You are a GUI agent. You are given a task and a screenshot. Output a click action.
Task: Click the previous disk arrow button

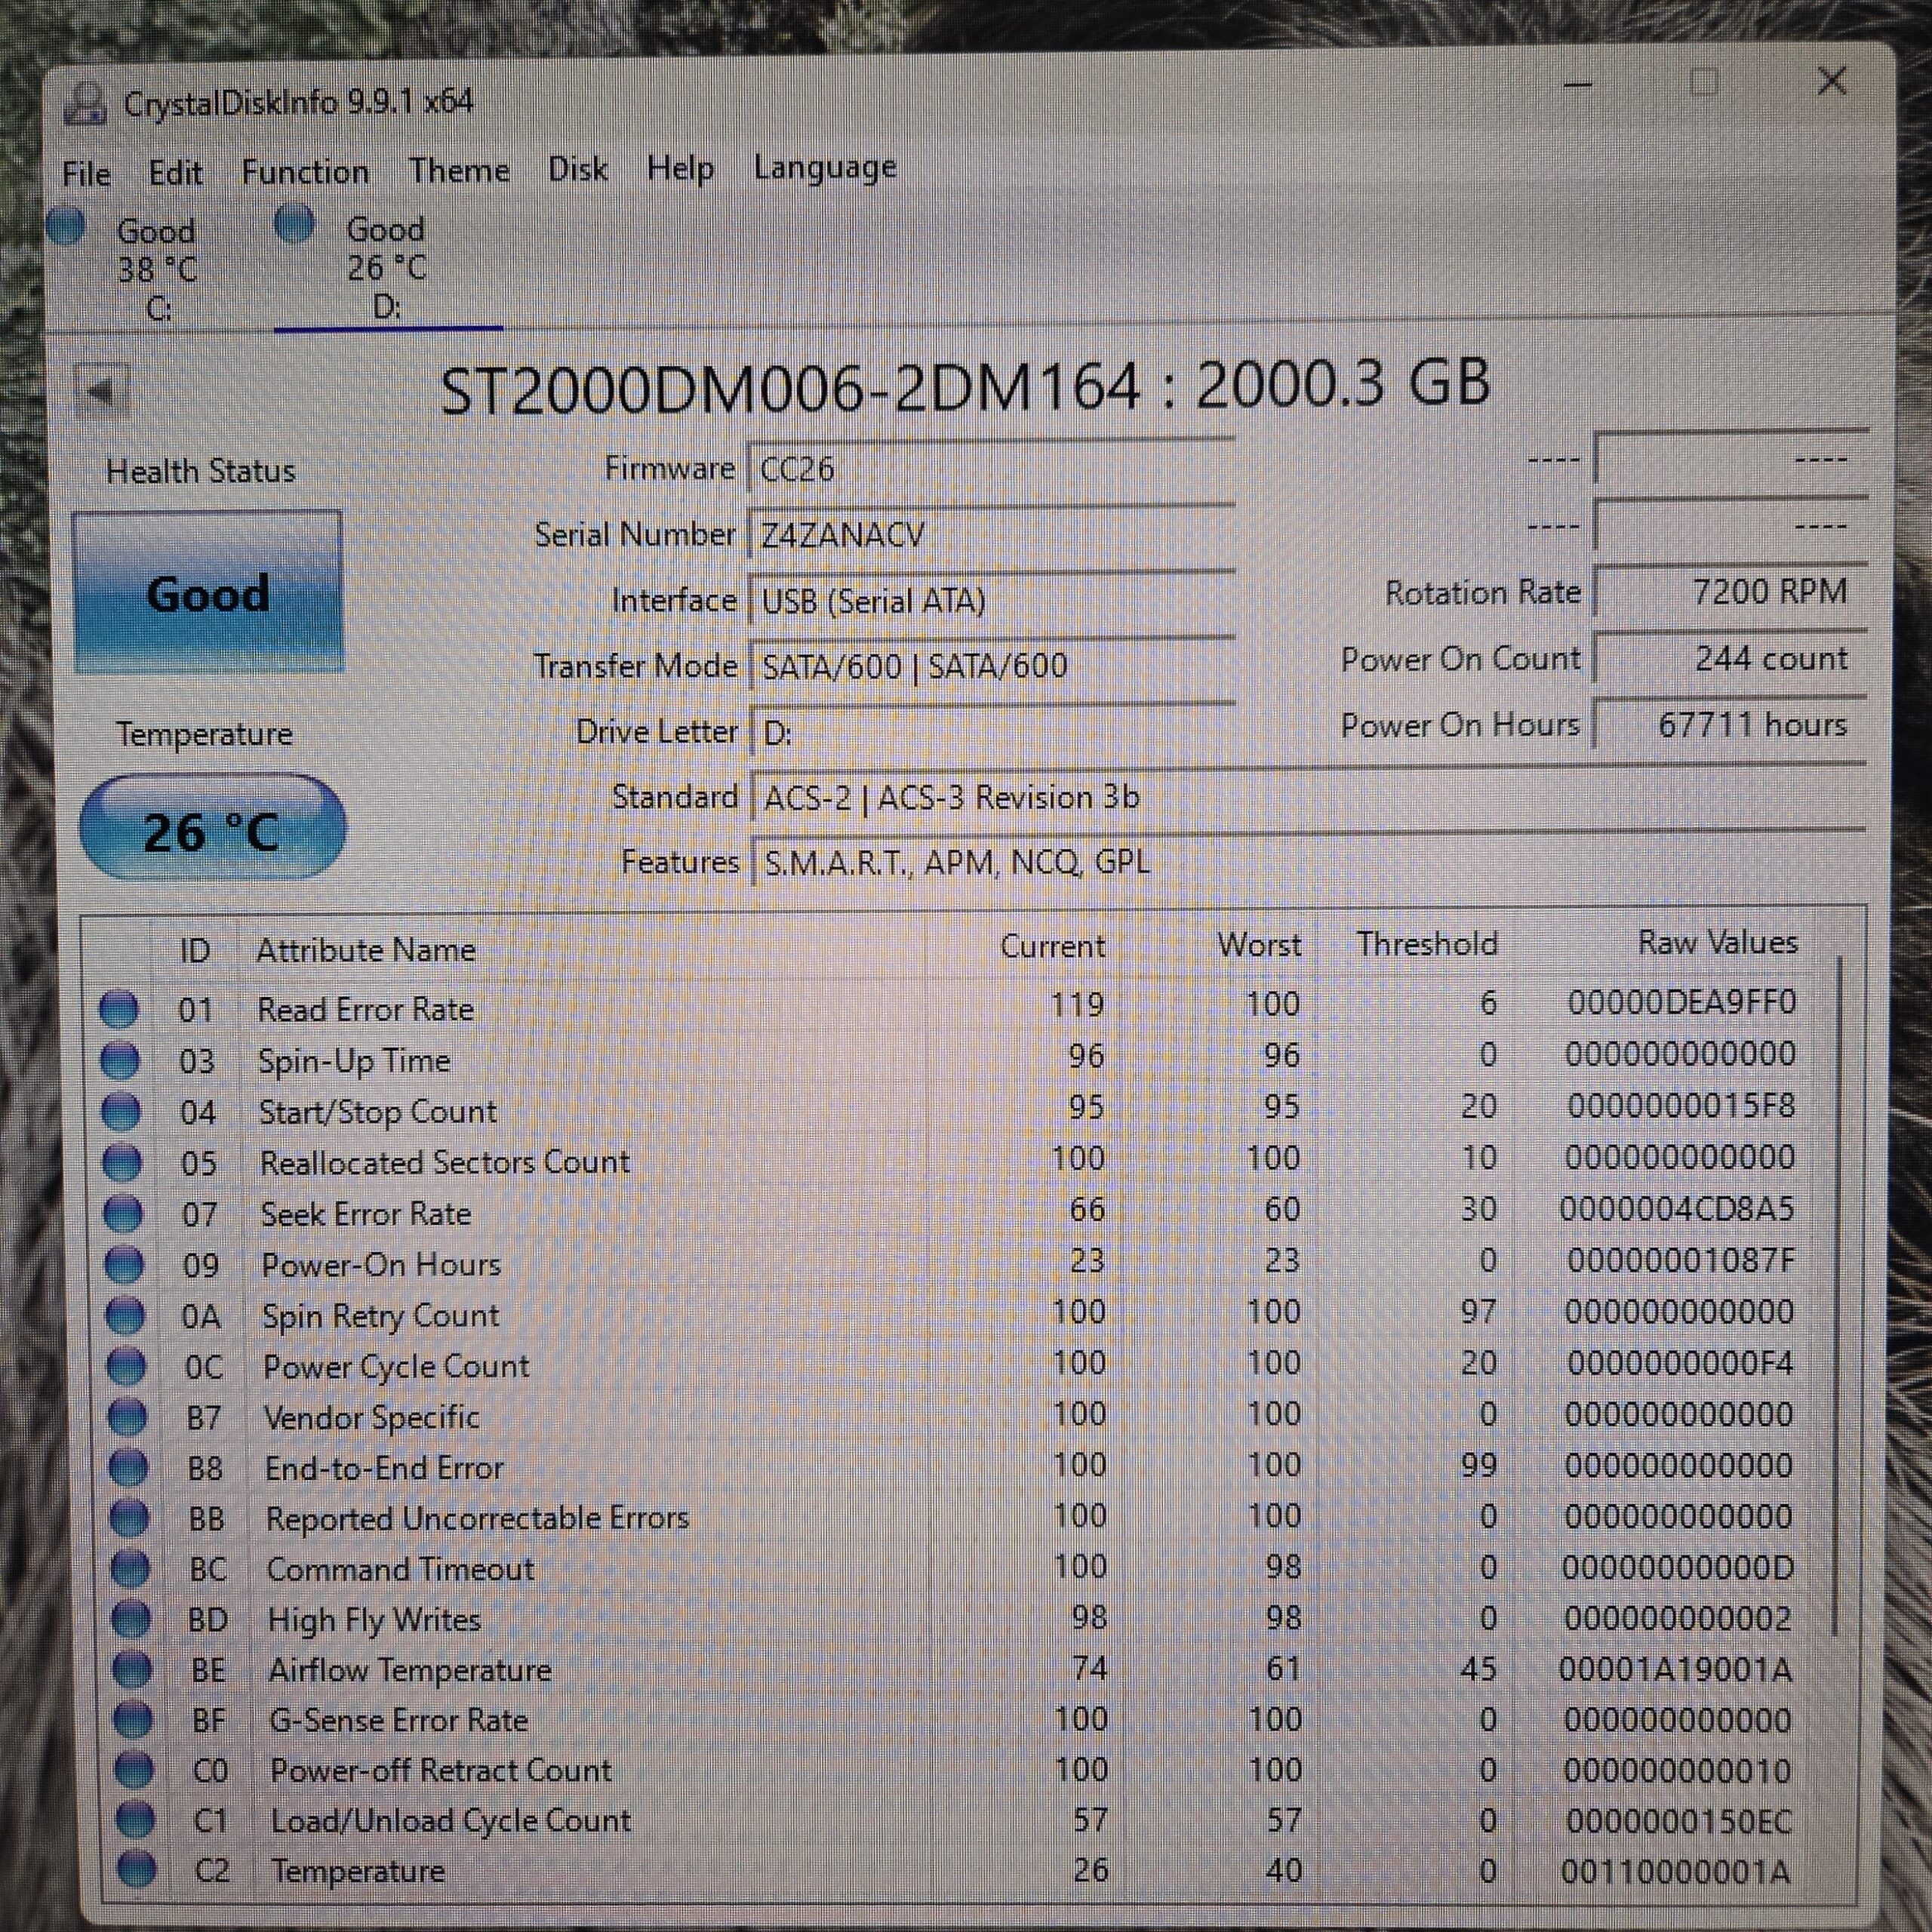[102, 391]
